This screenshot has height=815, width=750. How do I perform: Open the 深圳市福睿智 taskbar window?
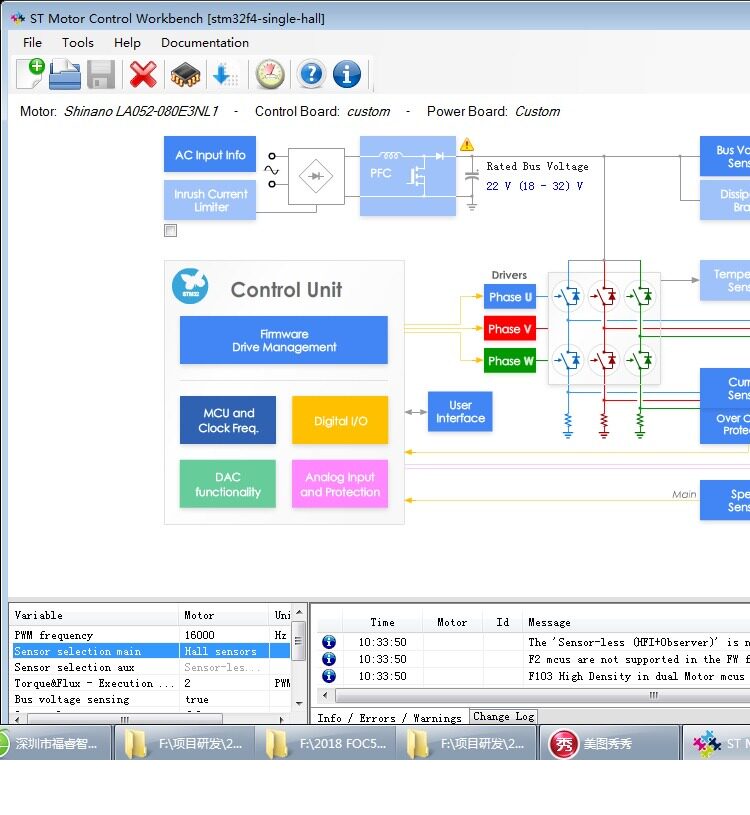[54, 744]
